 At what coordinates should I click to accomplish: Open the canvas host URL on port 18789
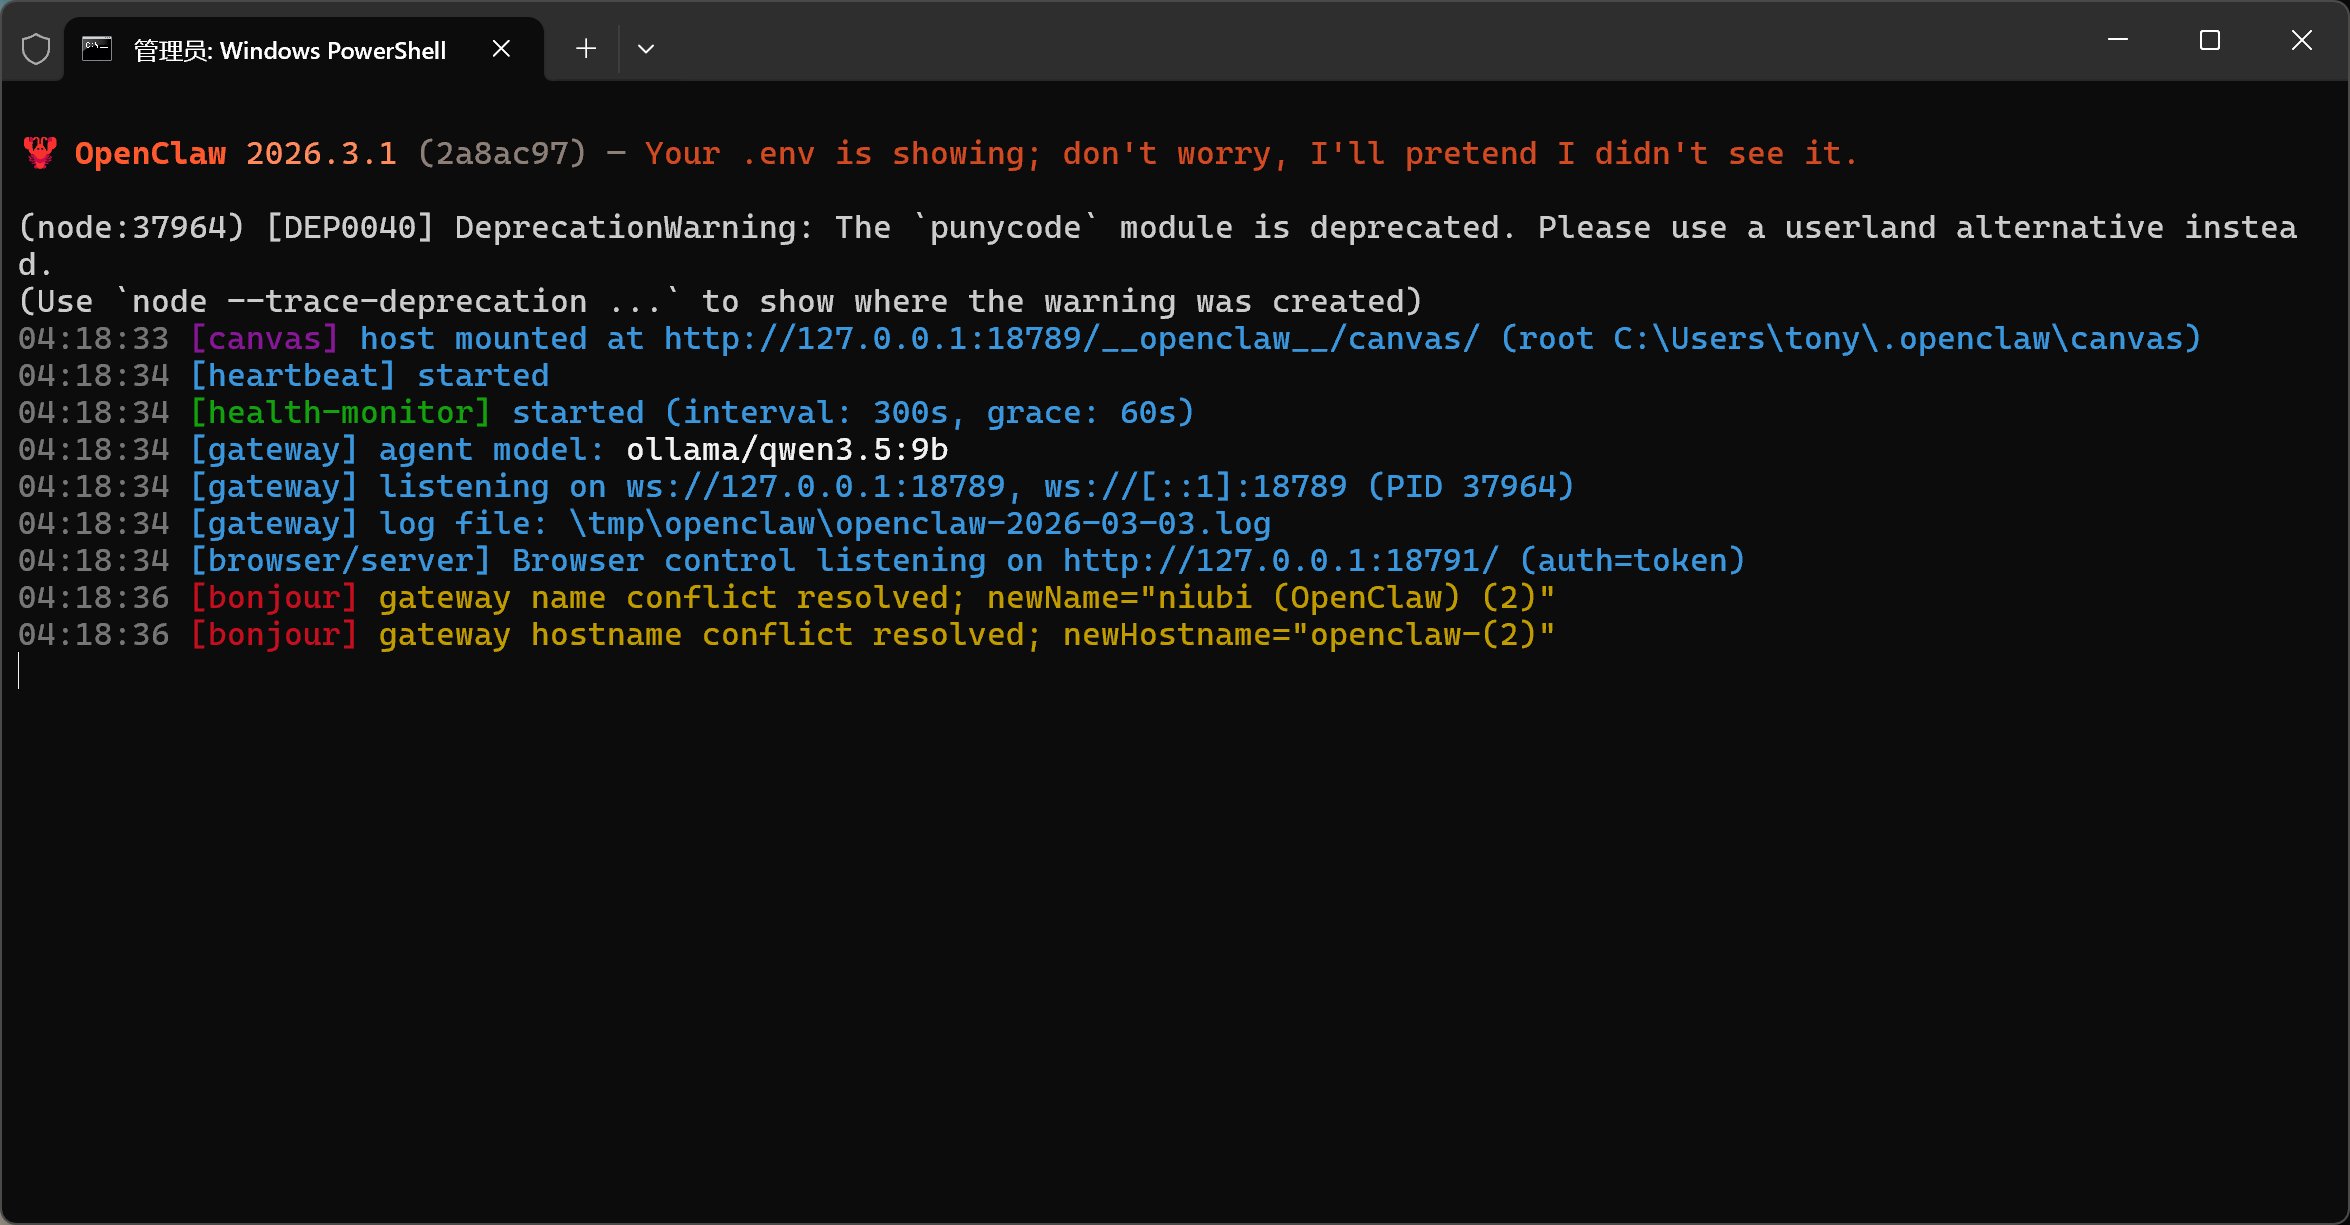1070,339
